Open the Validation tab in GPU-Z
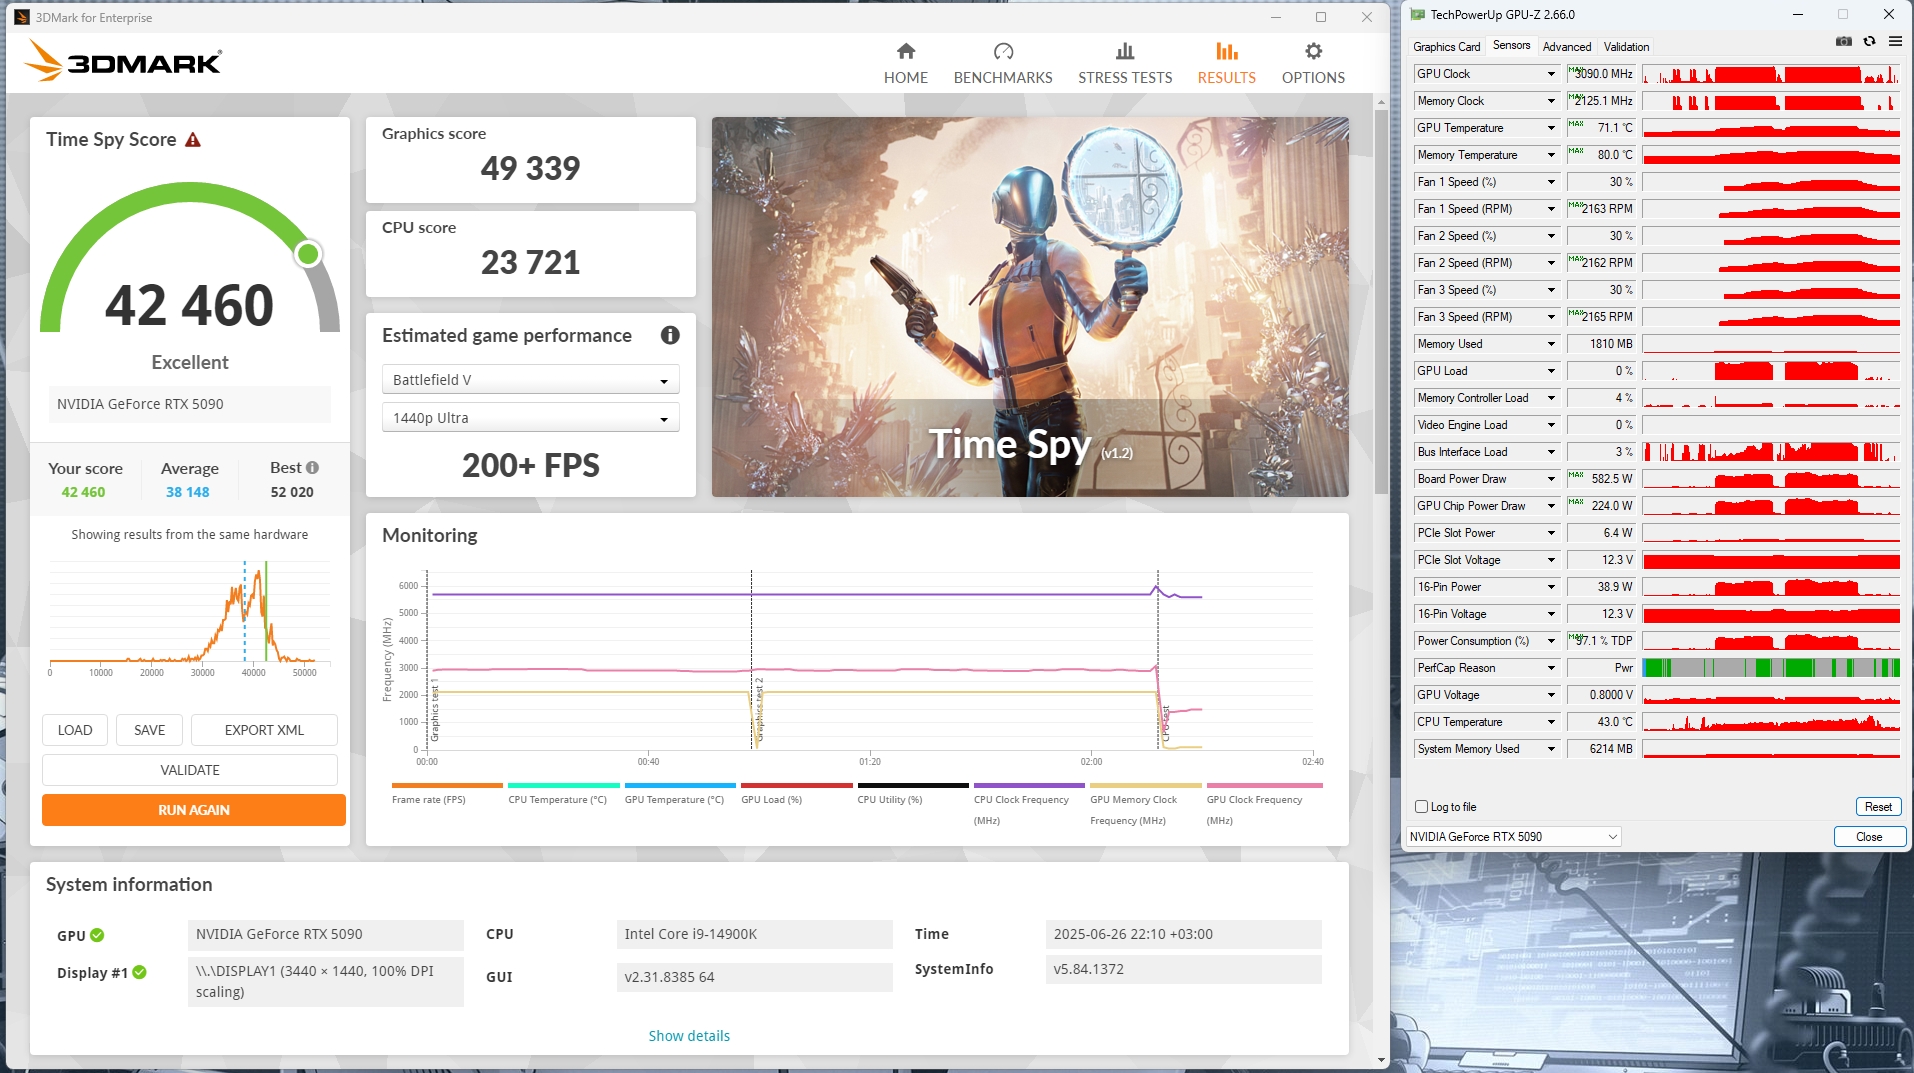 [x=1626, y=47]
